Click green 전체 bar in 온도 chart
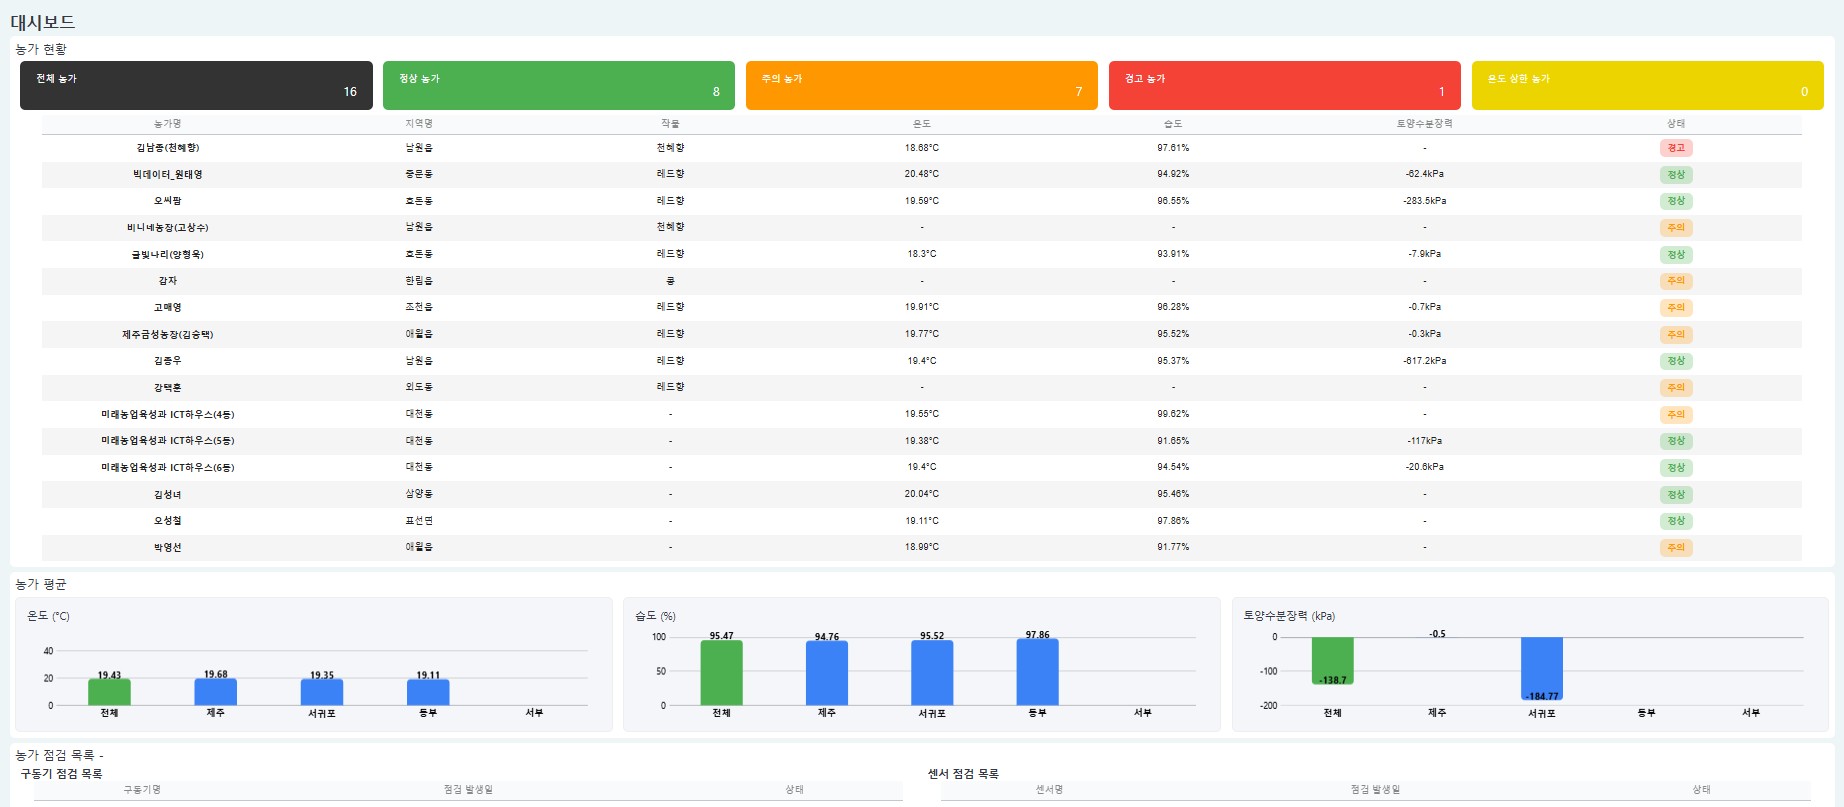Screen dimensions: 1844x807 click(109, 692)
